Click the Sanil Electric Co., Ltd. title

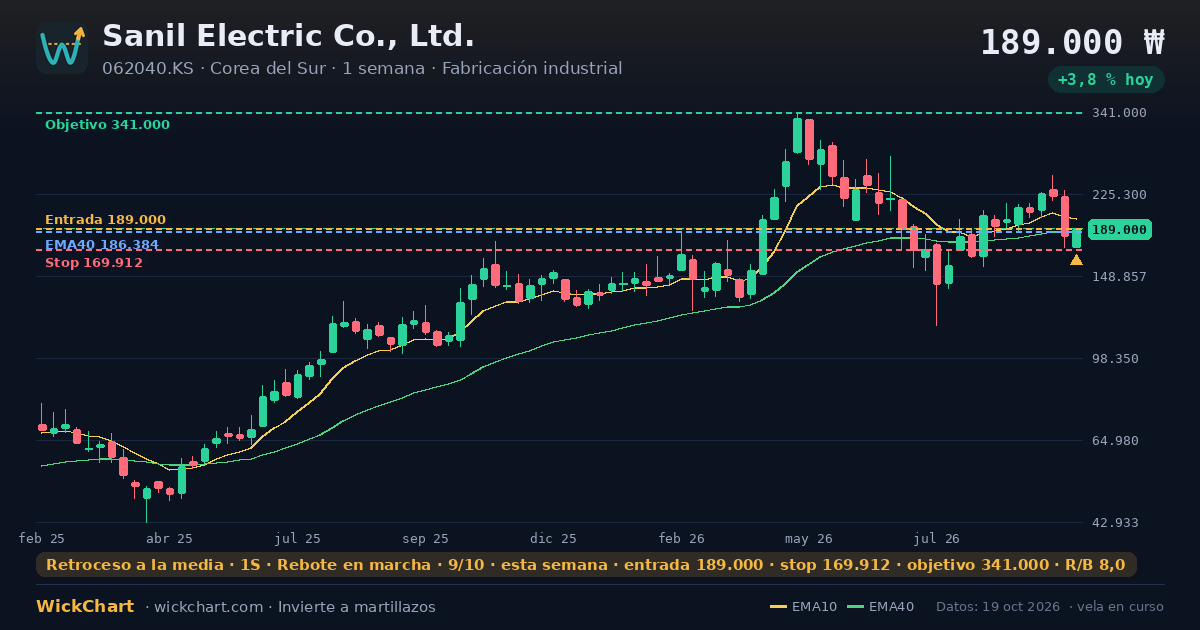click(288, 37)
